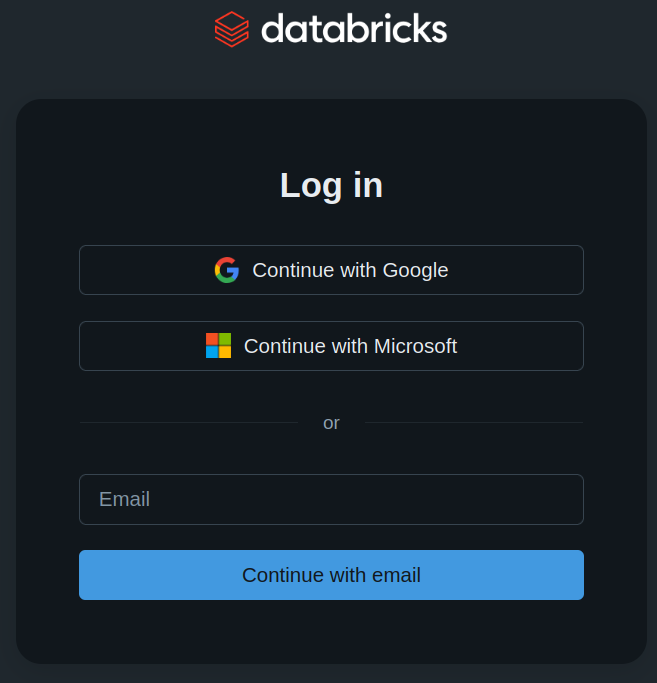Click the Email placeholder text
657x683 pixels.
click(124, 499)
